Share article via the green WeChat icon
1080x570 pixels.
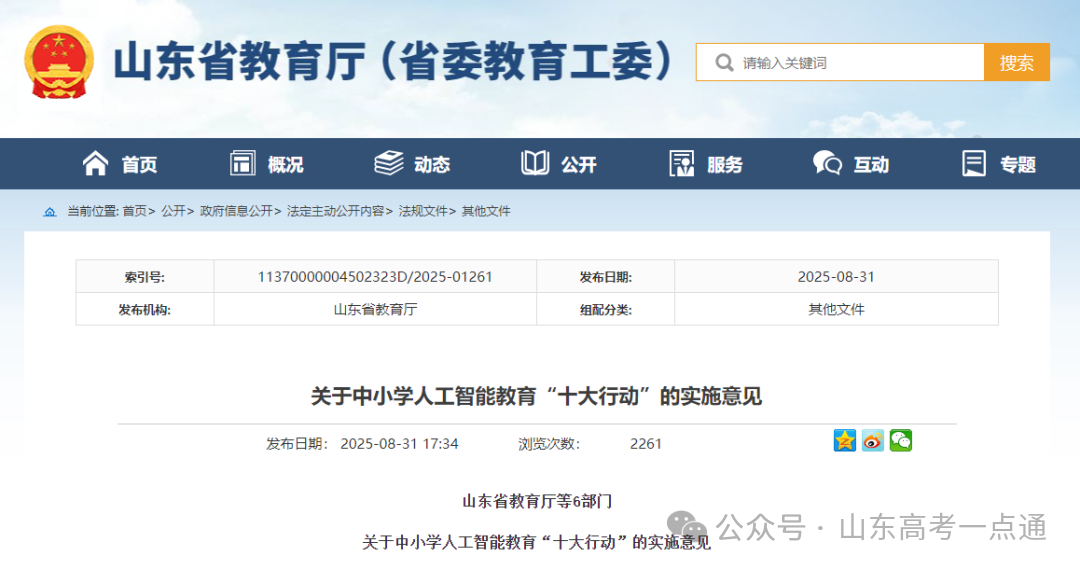pos(901,441)
